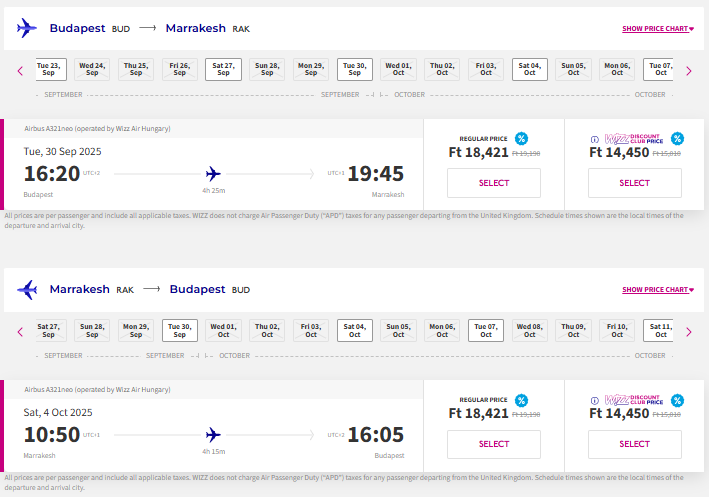Expand the outbound Show Price Chart
This screenshot has width=709, height=497.
(658, 28)
